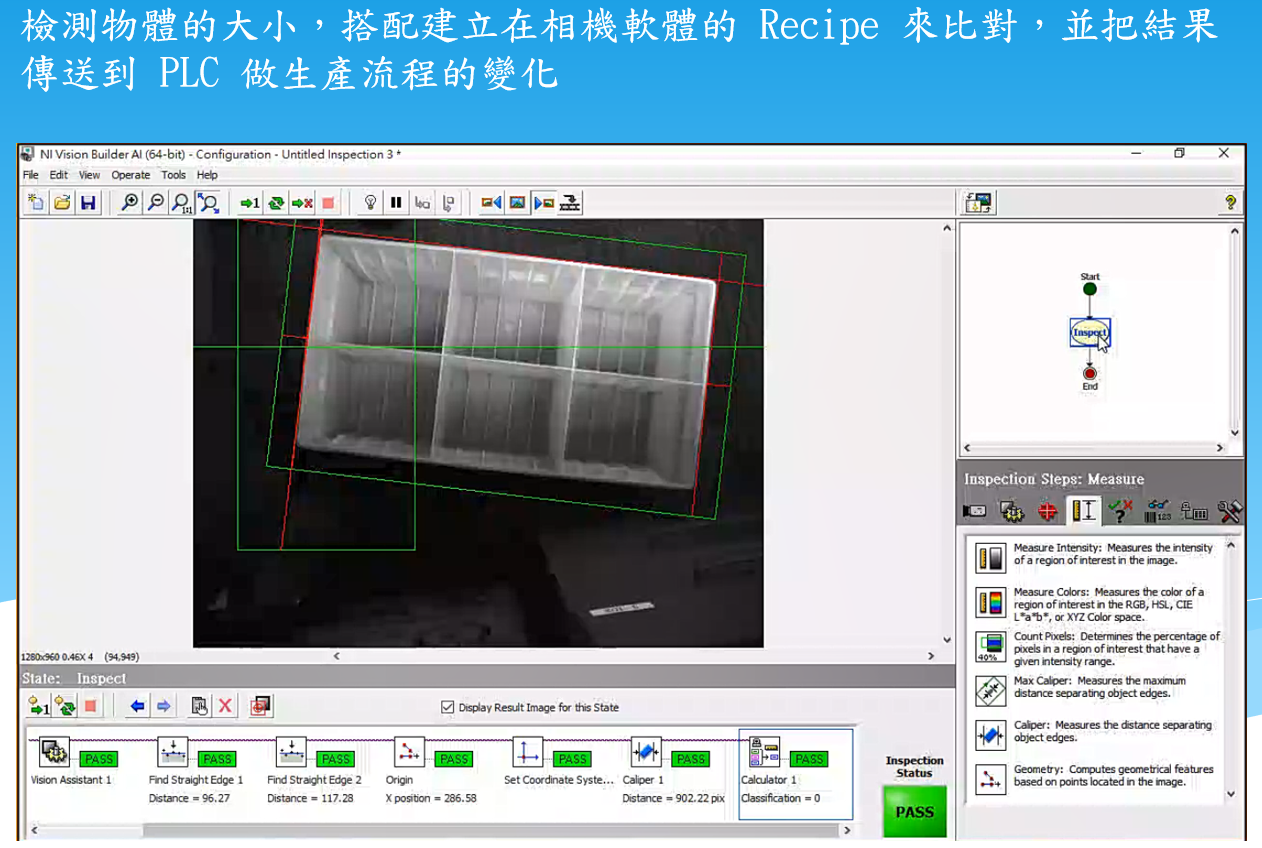Stop the Inspect state run
1262x848 pixels.
(91, 707)
